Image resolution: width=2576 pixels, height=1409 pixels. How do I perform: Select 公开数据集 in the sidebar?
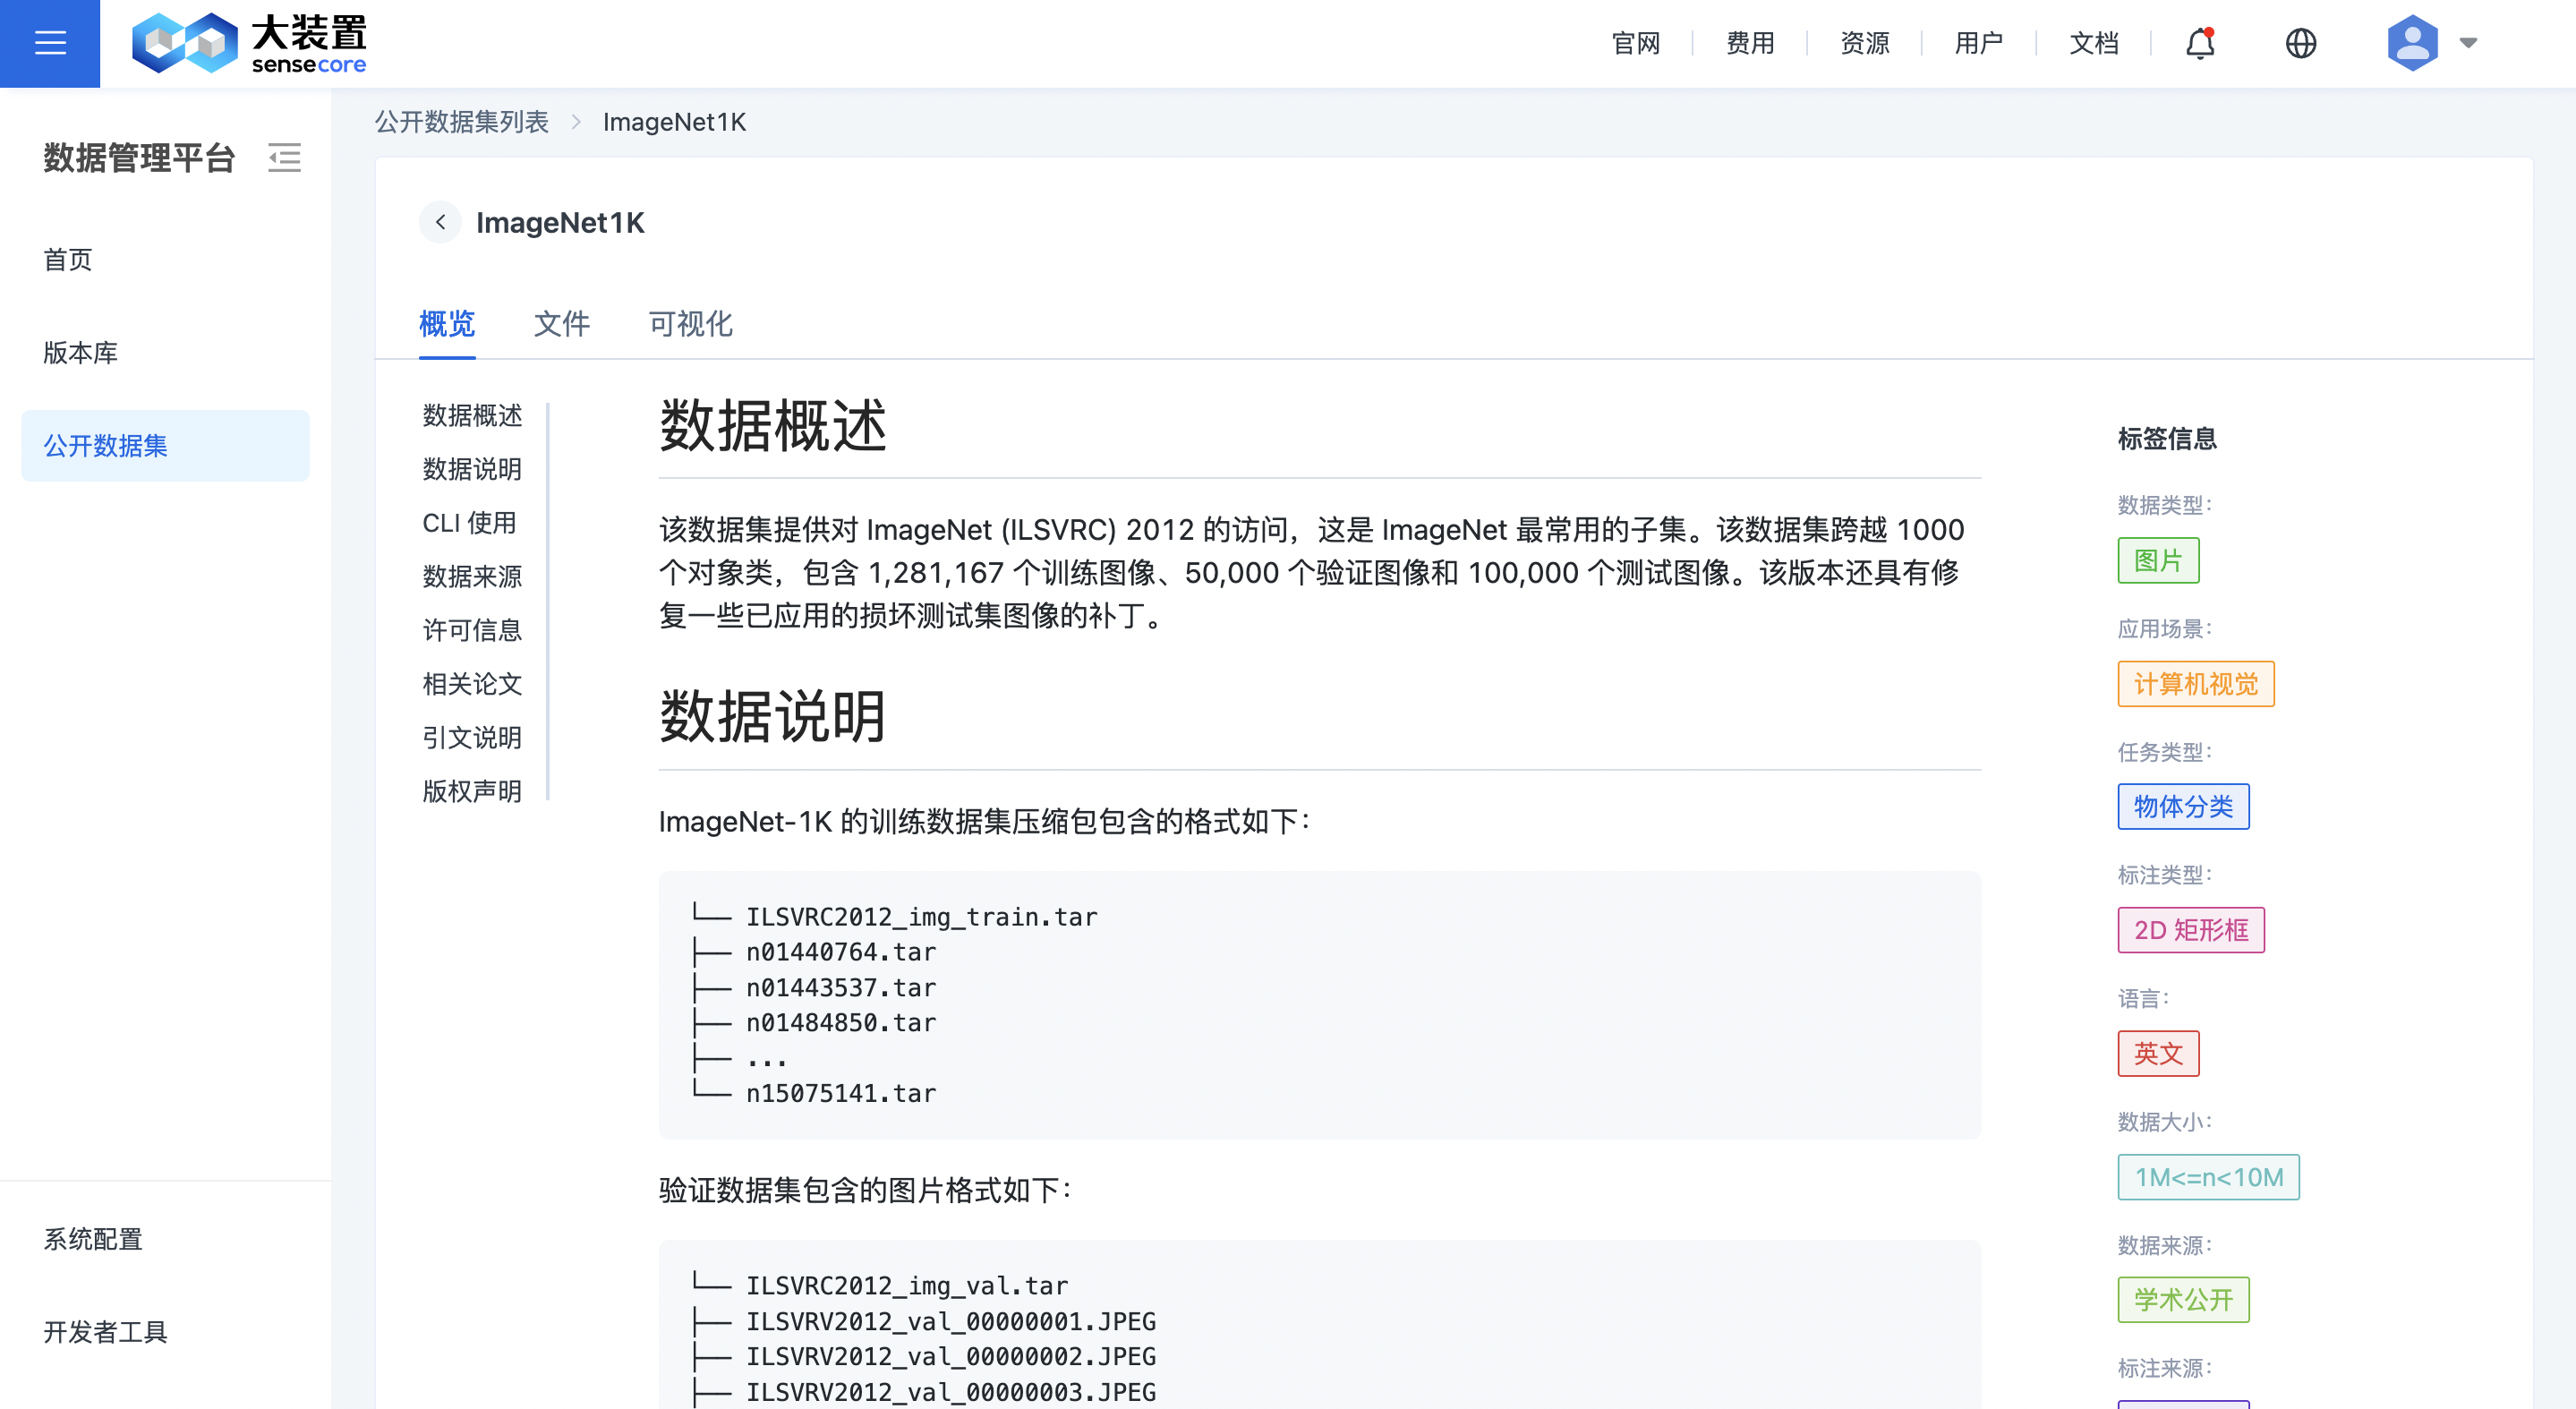[x=105, y=446]
